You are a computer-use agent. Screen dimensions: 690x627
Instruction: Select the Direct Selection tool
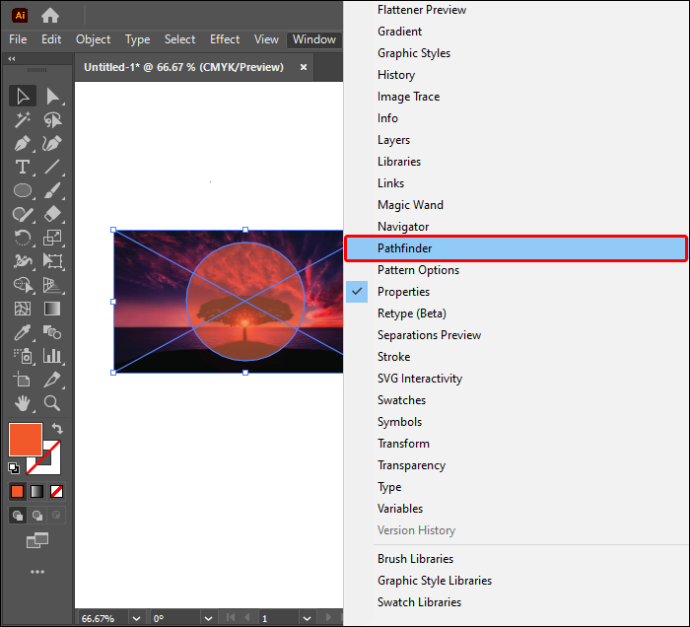[52, 96]
